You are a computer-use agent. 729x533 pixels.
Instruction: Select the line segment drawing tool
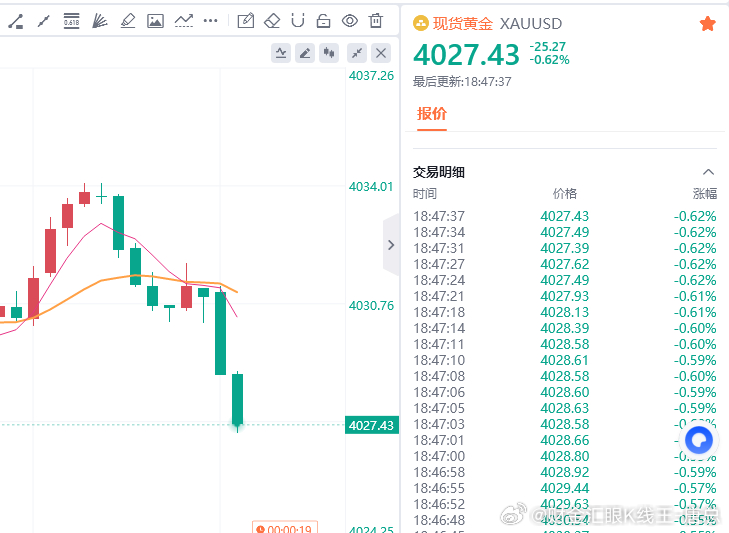coord(16,21)
